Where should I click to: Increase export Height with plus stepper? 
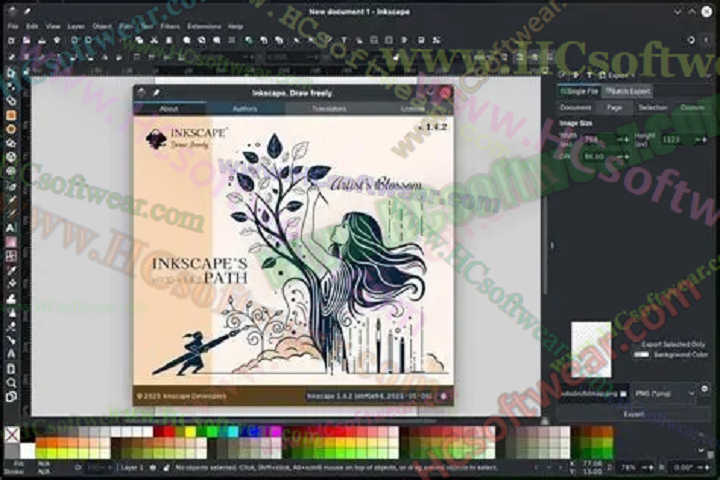(704, 139)
